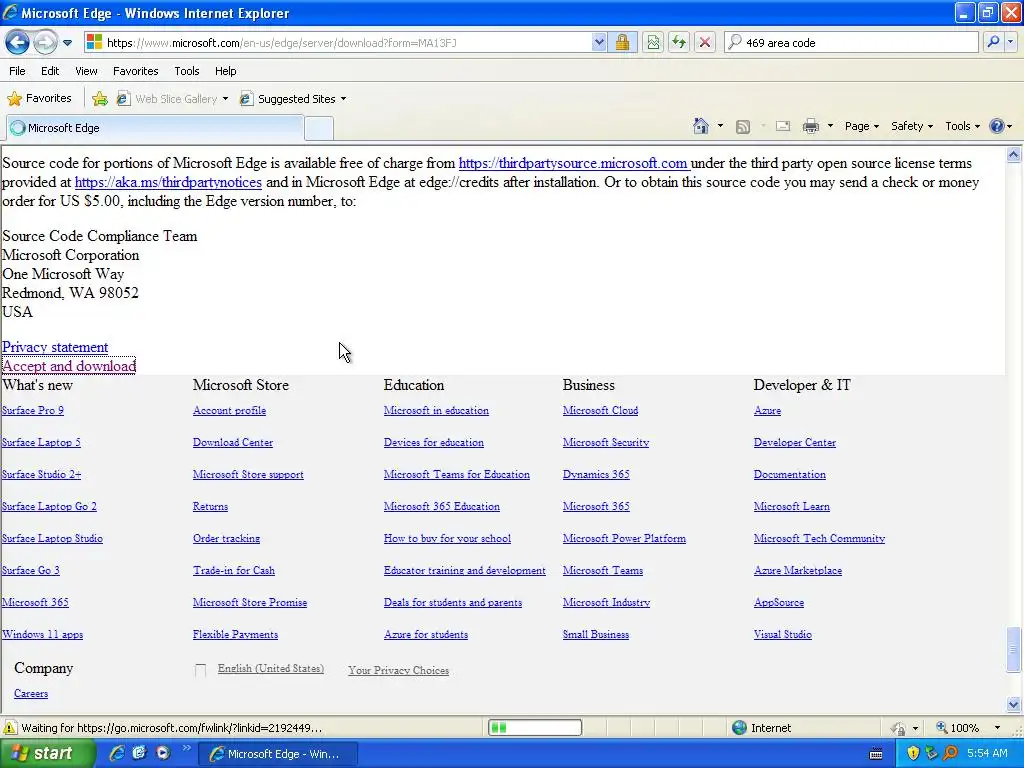This screenshot has height=768, width=1024.
Task: Open the Download Center link
Action: click(232, 443)
